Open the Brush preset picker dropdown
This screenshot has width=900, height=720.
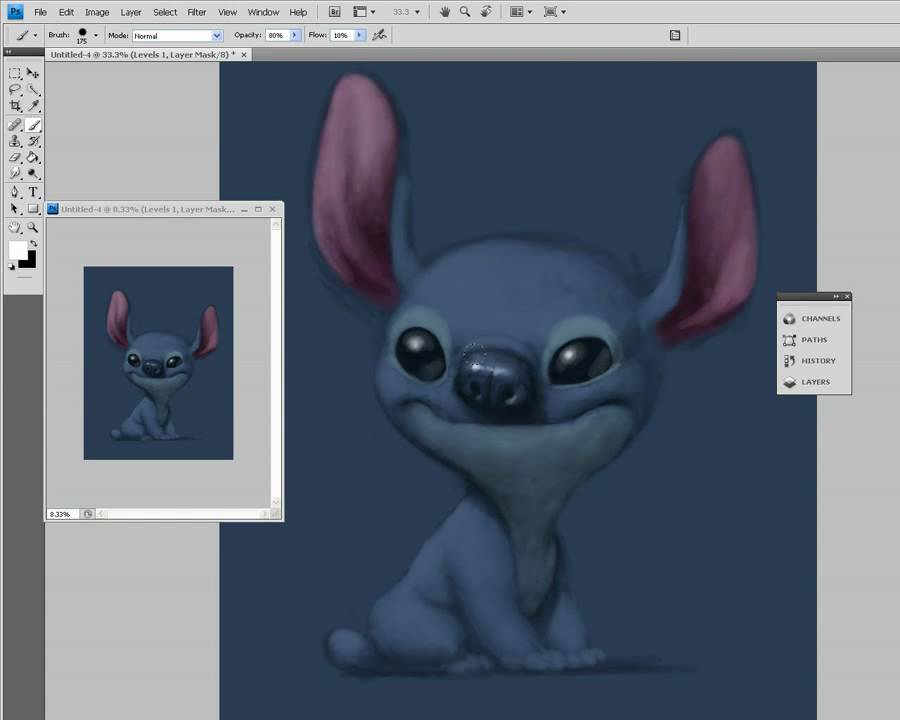point(95,35)
